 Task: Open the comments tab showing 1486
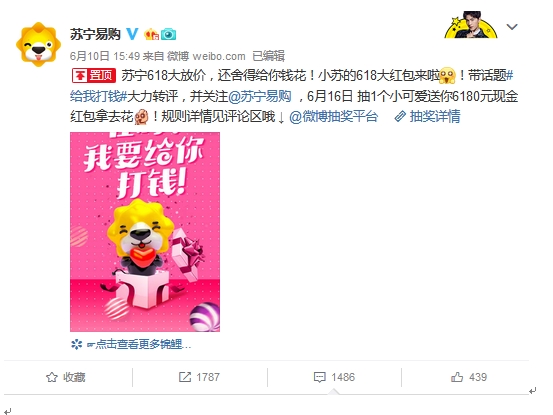[334, 377]
